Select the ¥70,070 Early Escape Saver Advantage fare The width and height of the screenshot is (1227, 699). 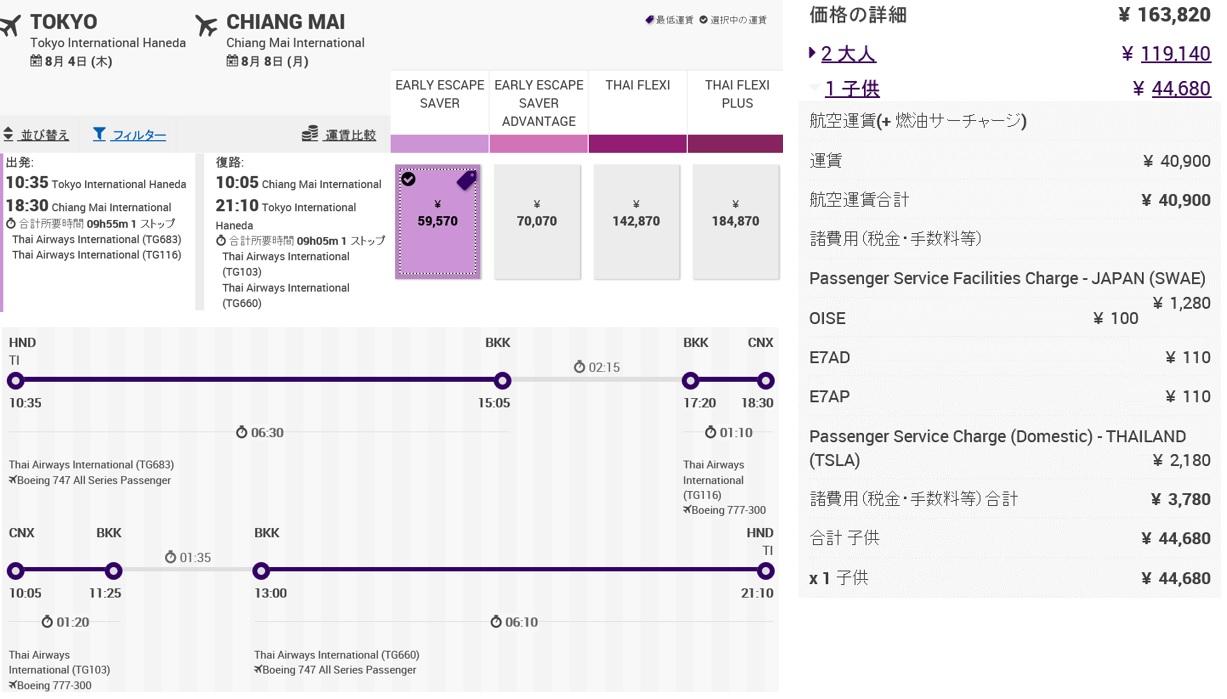(537, 221)
